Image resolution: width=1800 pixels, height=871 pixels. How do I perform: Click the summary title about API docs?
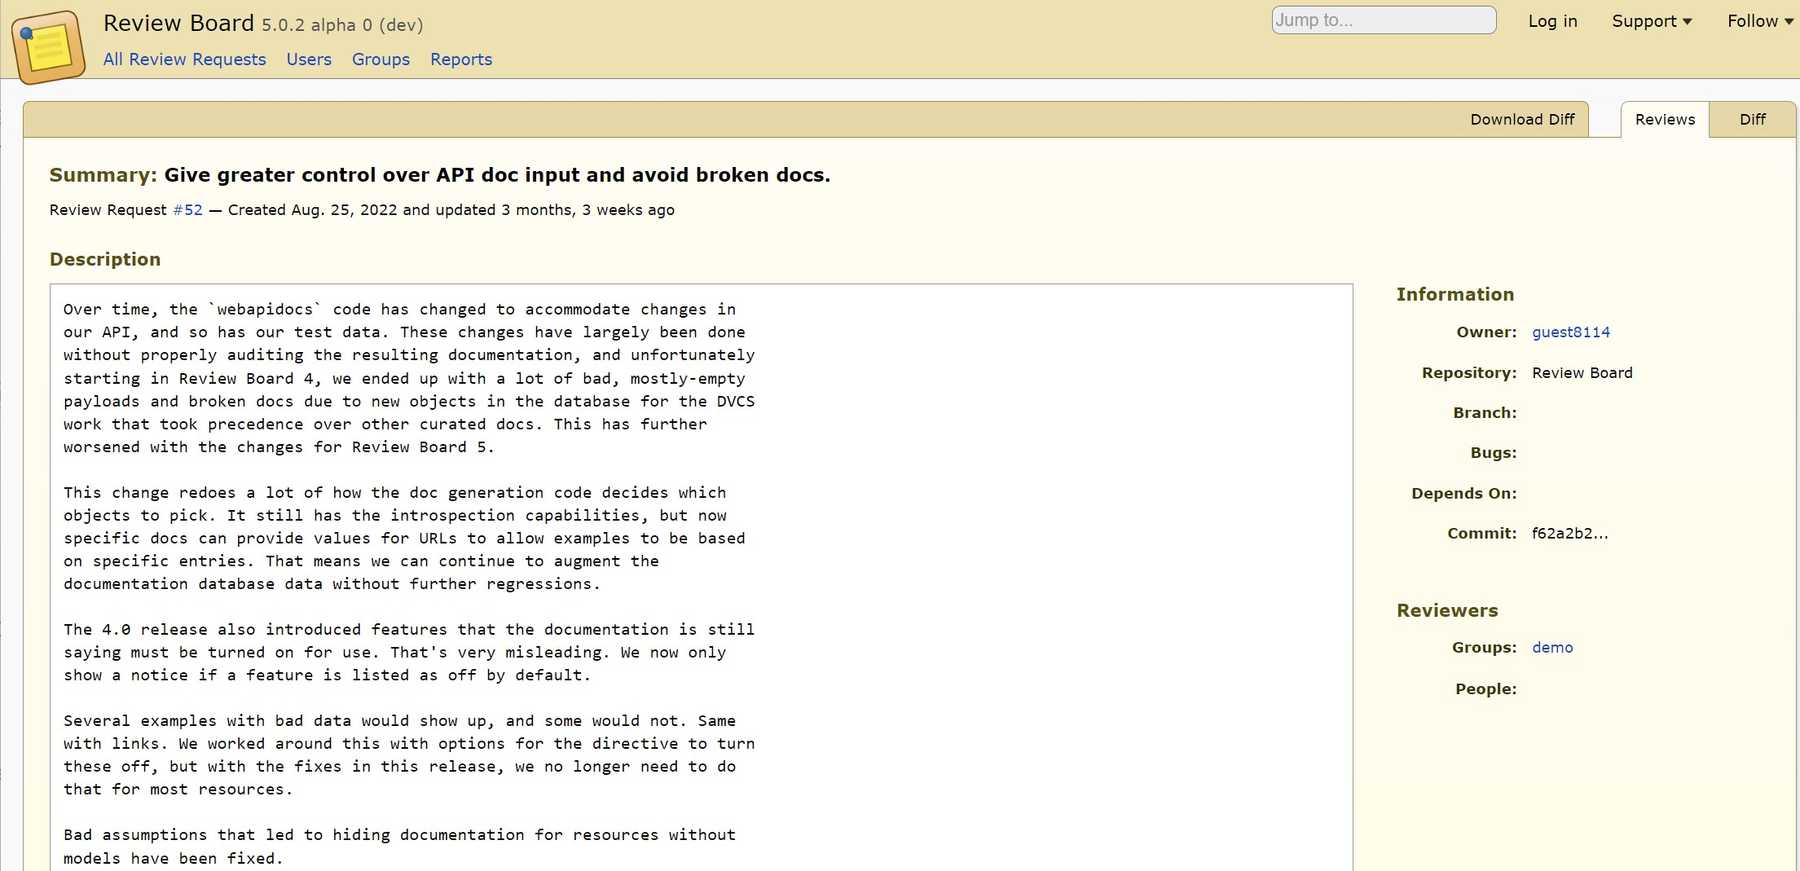(x=496, y=175)
